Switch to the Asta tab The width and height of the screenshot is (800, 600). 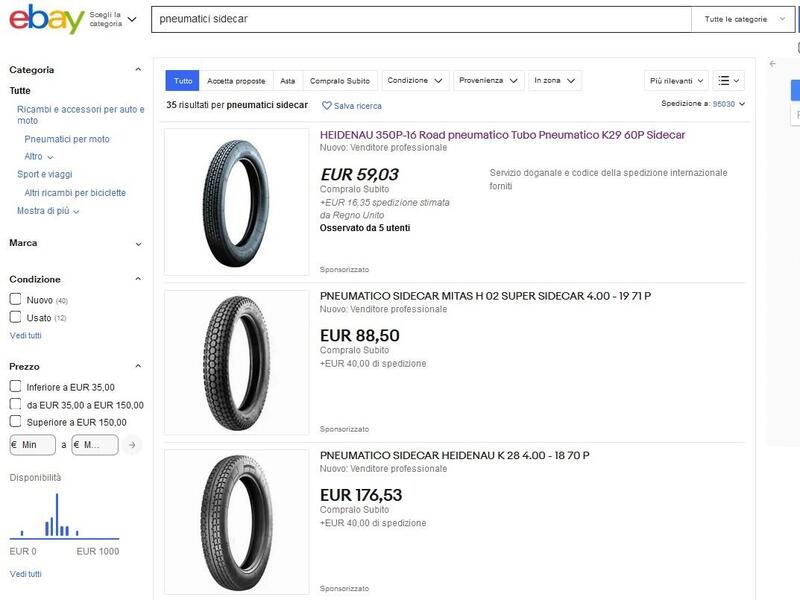coord(287,81)
